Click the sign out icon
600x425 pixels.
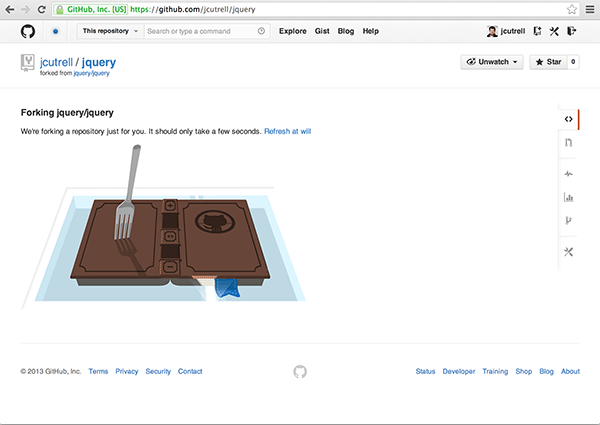coord(572,31)
